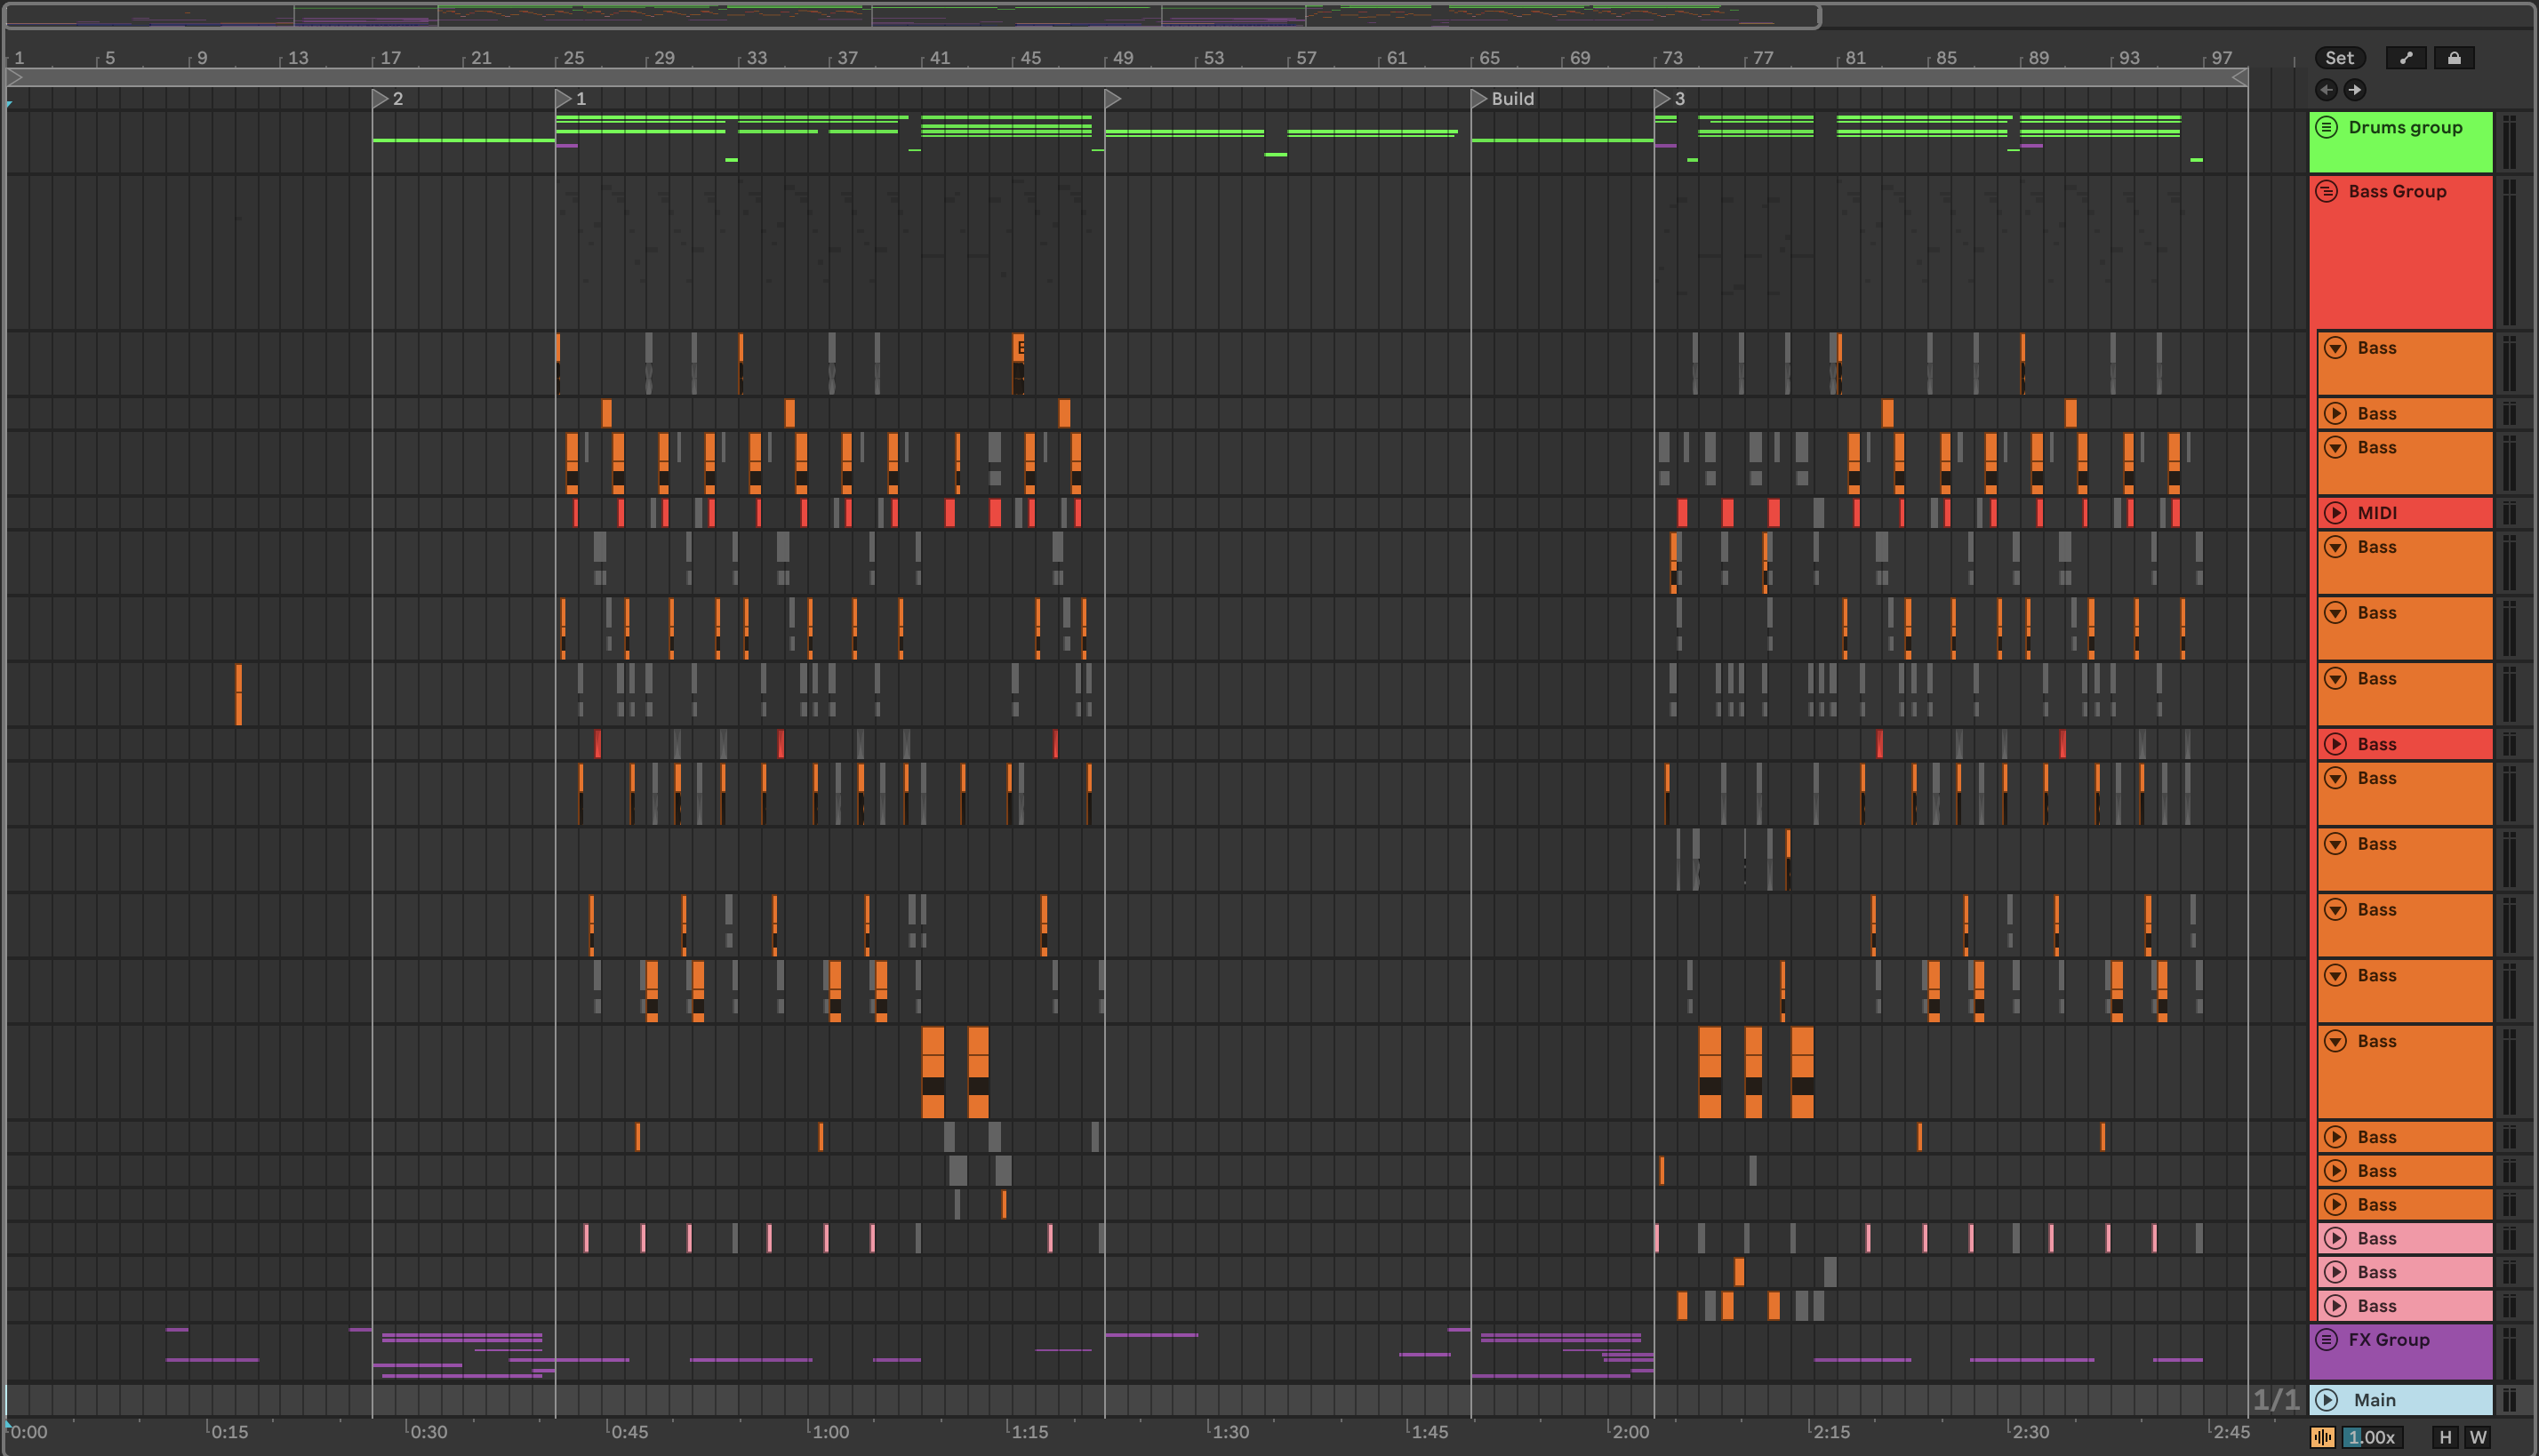
Task: Toggle Automation Mode button beside Set
Action: (x=2406, y=58)
